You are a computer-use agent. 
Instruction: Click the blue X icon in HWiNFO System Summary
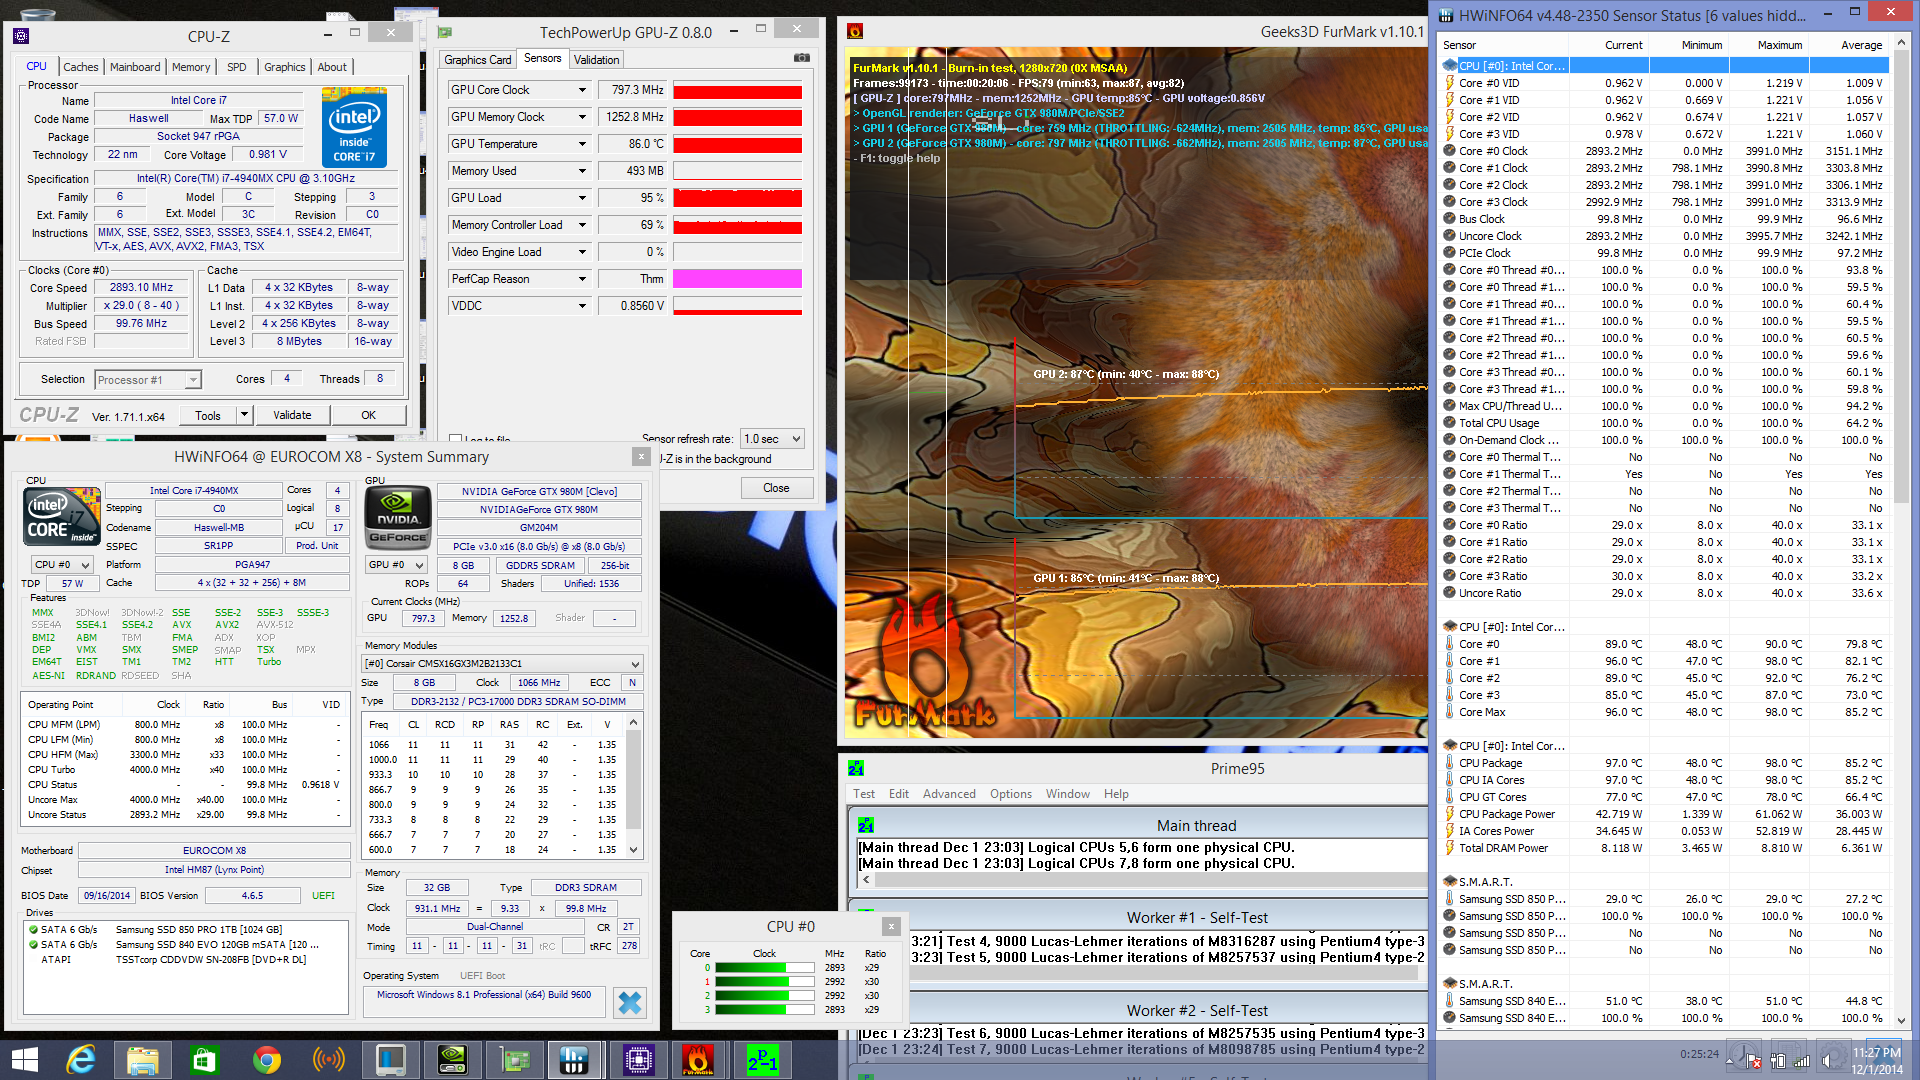(630, 1002)
